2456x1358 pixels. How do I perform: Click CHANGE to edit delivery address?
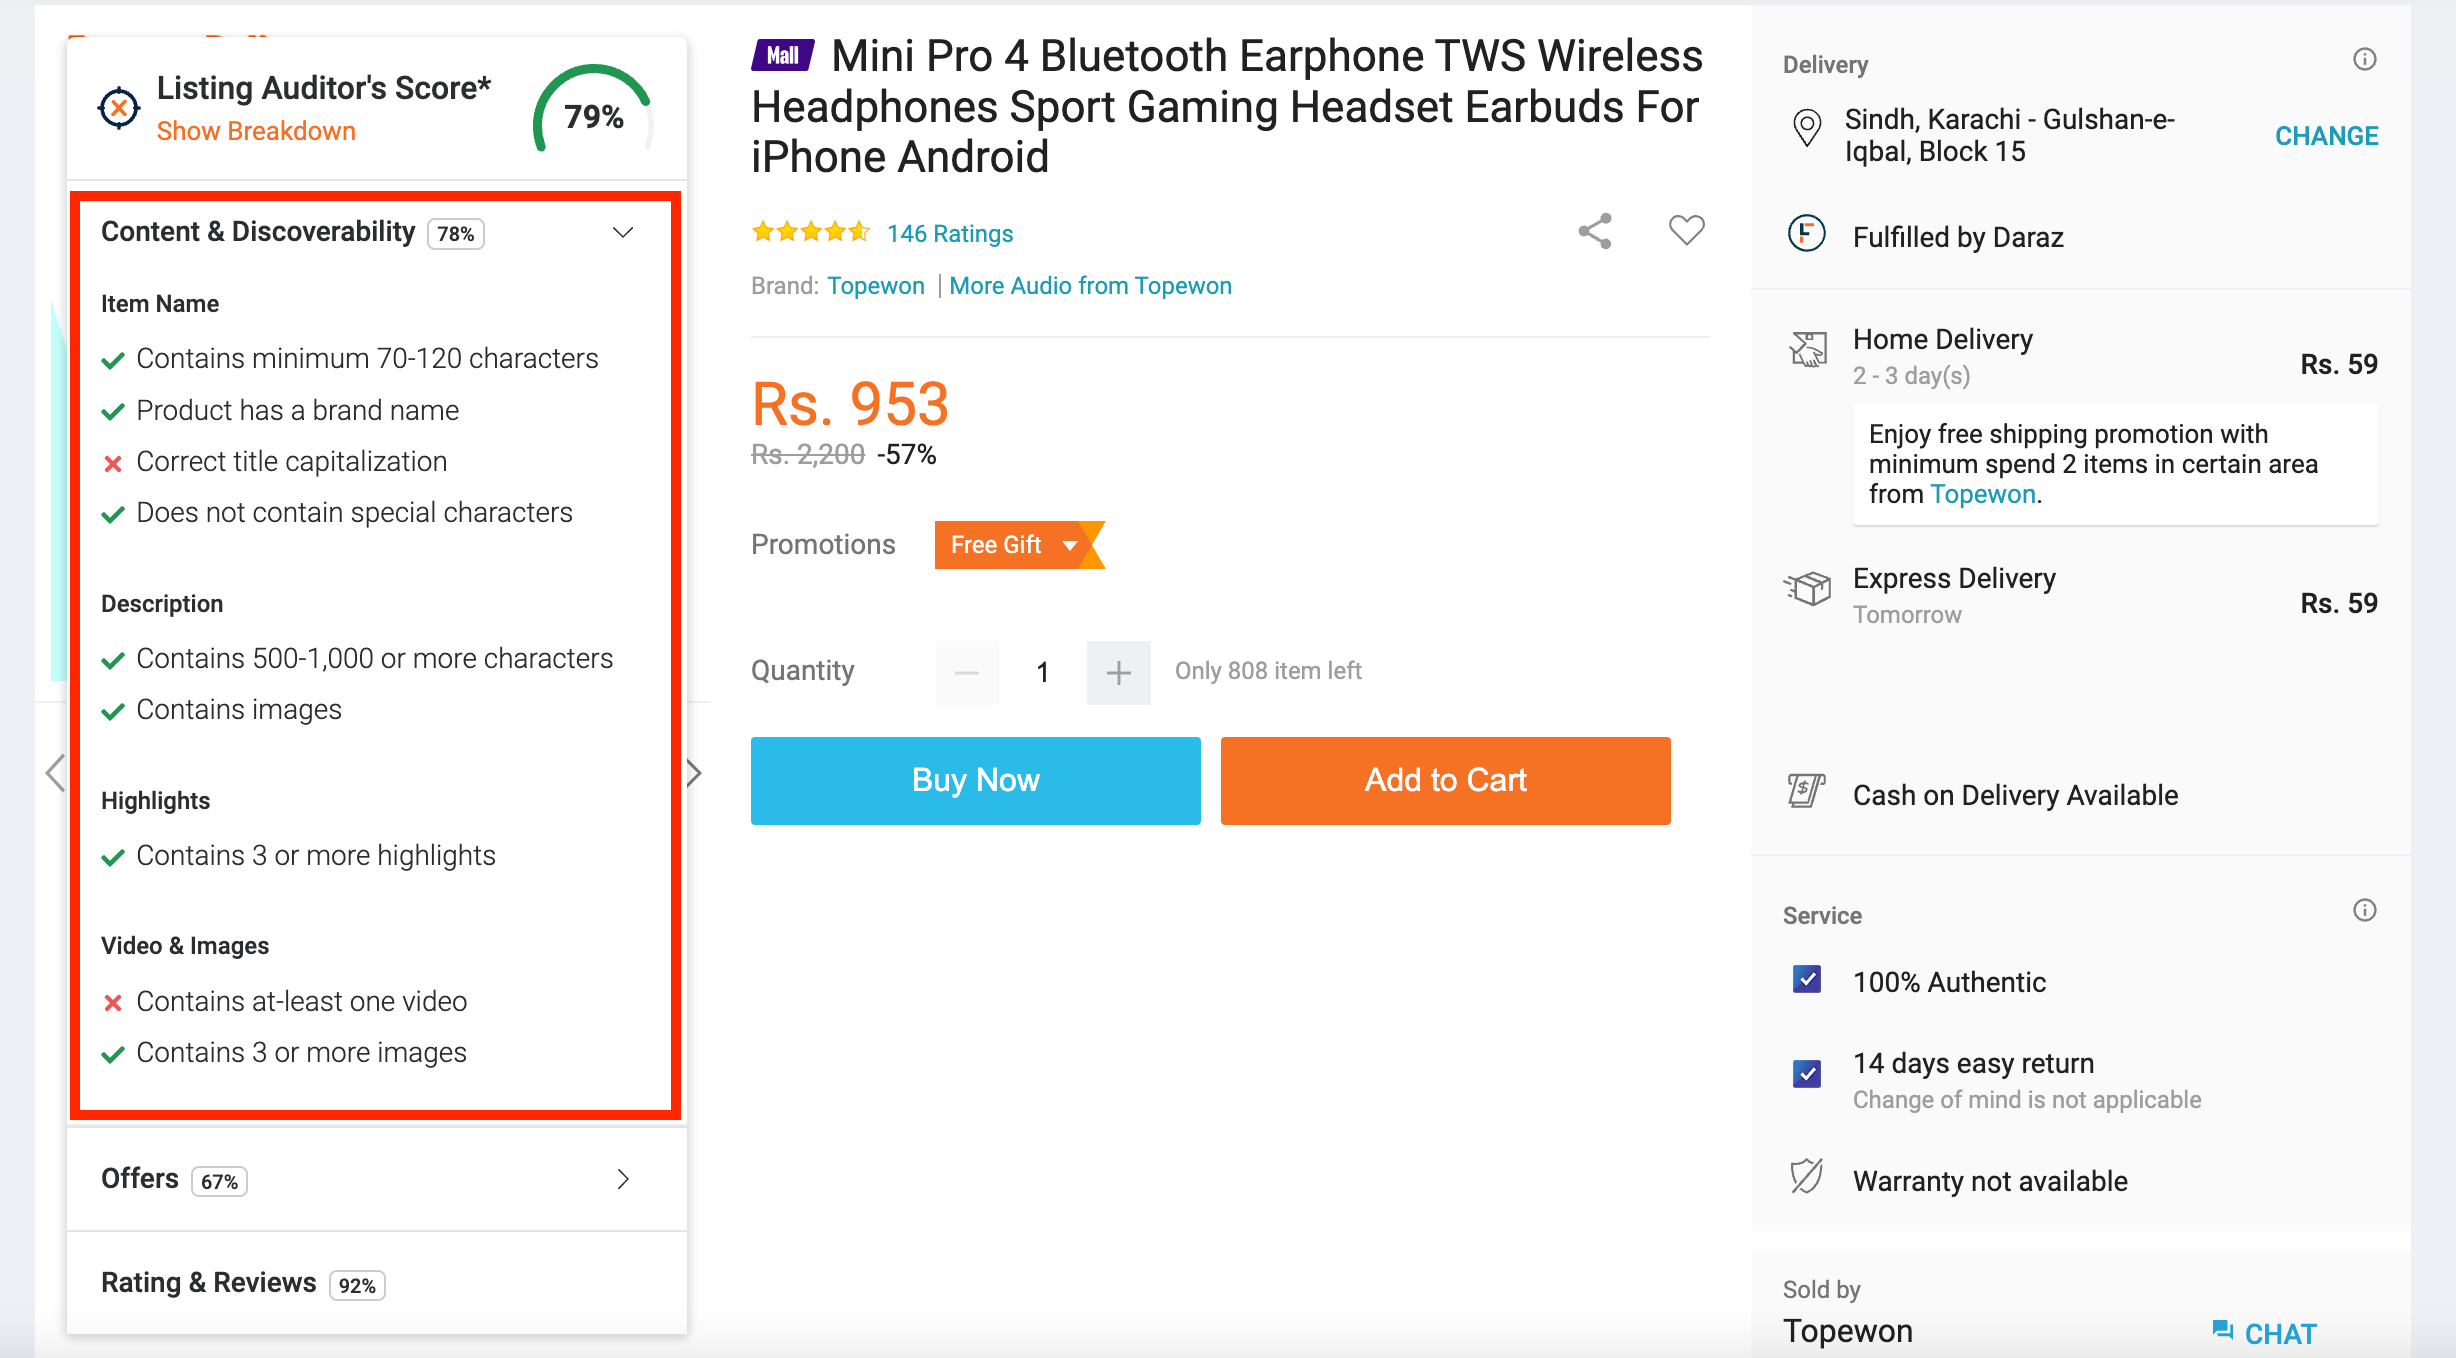pyautogui.click(x=2327, y=136)
